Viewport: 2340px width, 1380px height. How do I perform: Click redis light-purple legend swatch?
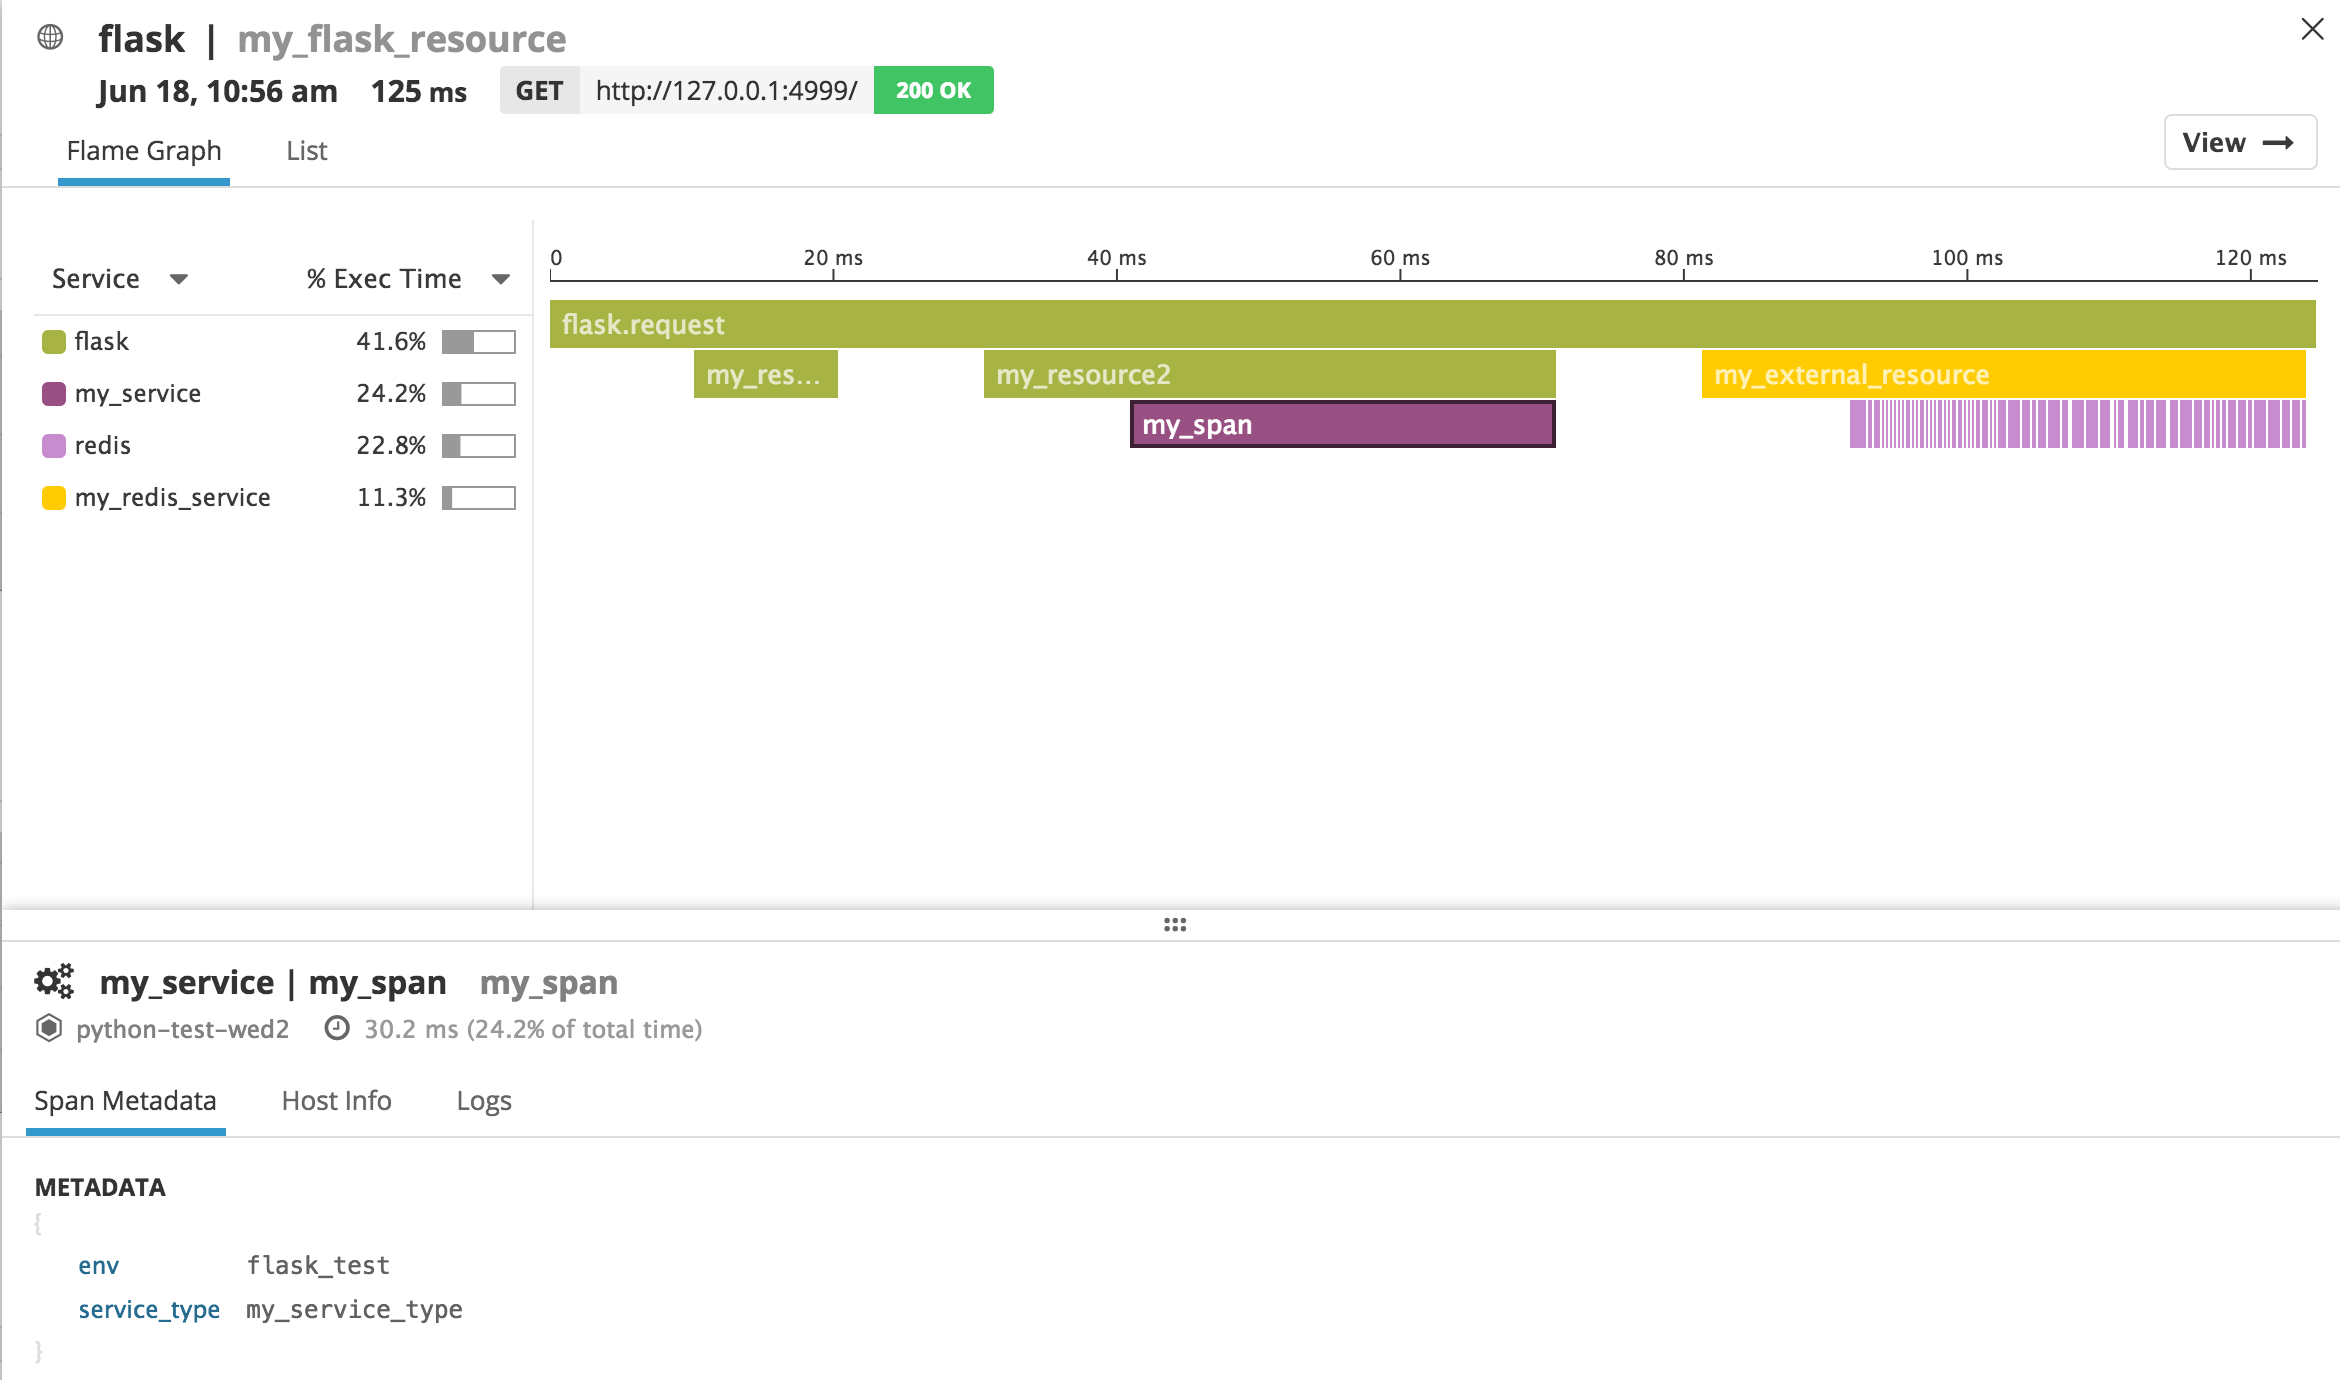pyautogui.click(x=54, y=446)
